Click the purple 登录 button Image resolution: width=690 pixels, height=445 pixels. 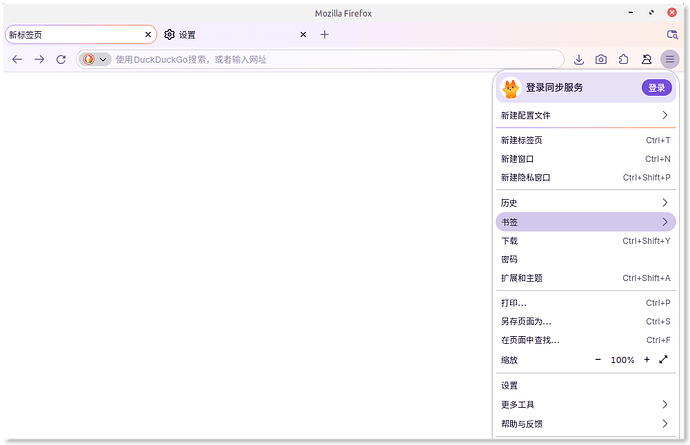coord(657,88)
